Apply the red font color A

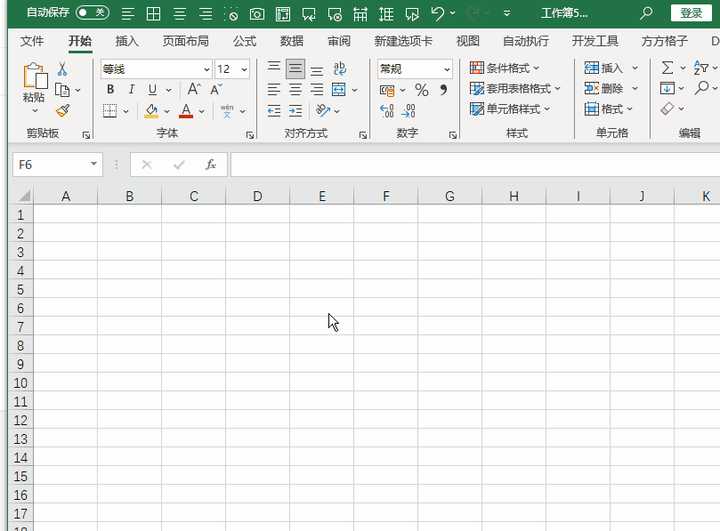pos(186,111)
